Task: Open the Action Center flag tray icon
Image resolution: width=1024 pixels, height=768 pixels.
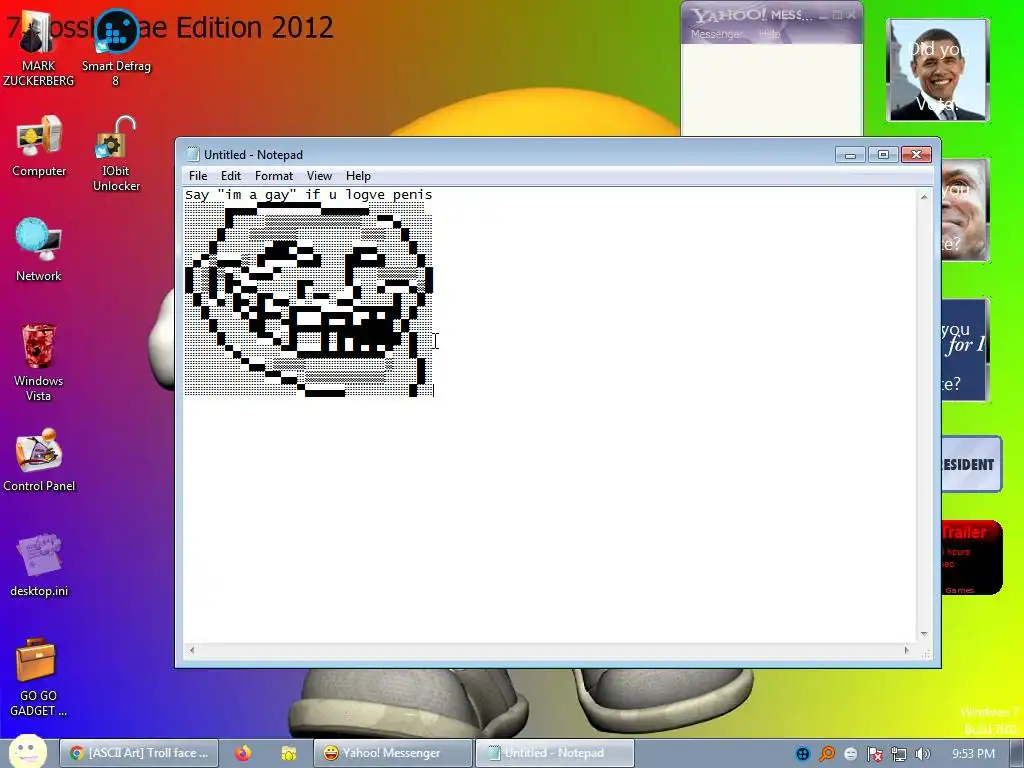Action: click(x=874, y=754)
